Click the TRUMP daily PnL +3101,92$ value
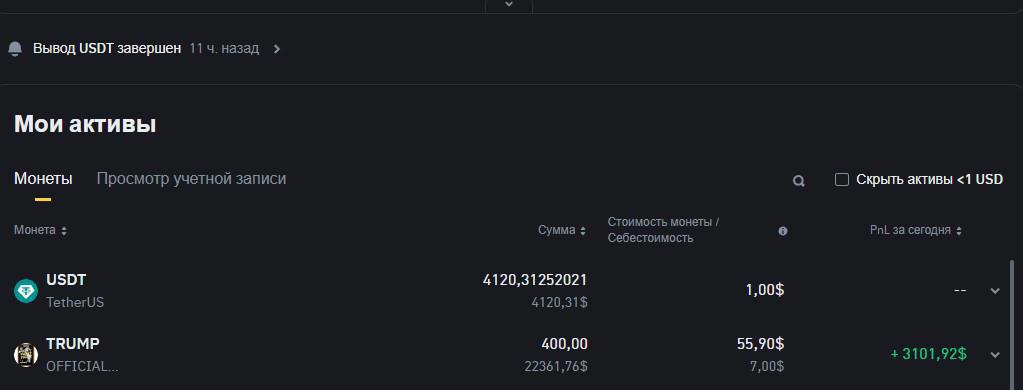This screenshot has width=1023, height=390. (928, 355)
